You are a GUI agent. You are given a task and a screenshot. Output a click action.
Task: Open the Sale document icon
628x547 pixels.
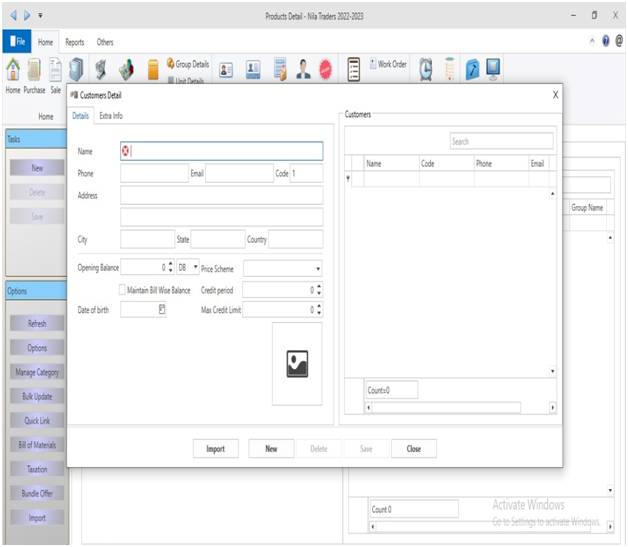coord(55,69)
